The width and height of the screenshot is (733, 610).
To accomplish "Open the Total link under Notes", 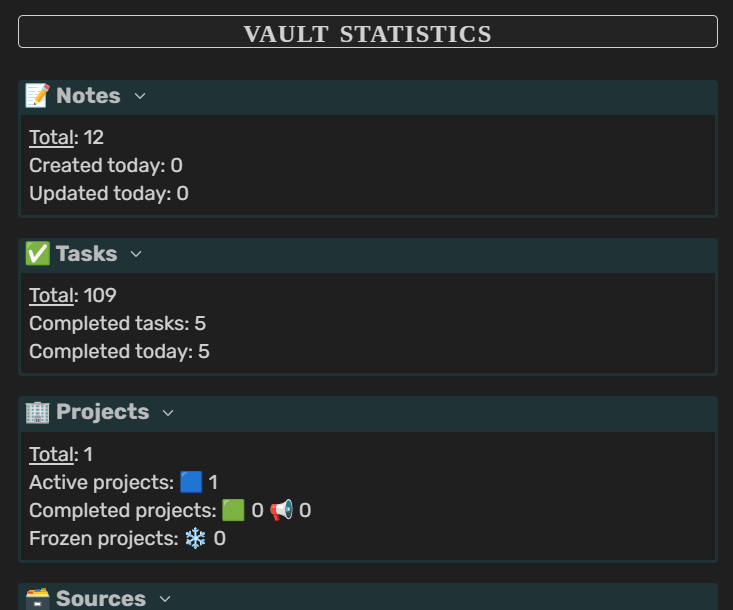I will (x=51, y=138).
